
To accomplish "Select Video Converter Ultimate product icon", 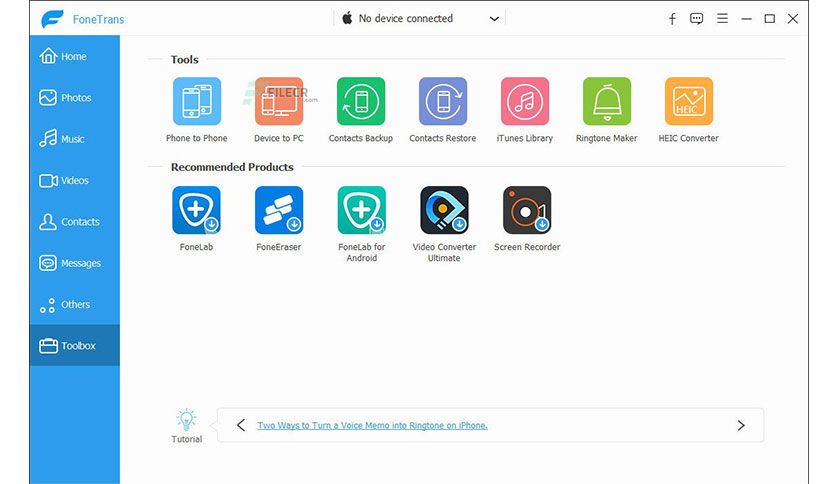I will pyautogui.click(x=444, y=210).
